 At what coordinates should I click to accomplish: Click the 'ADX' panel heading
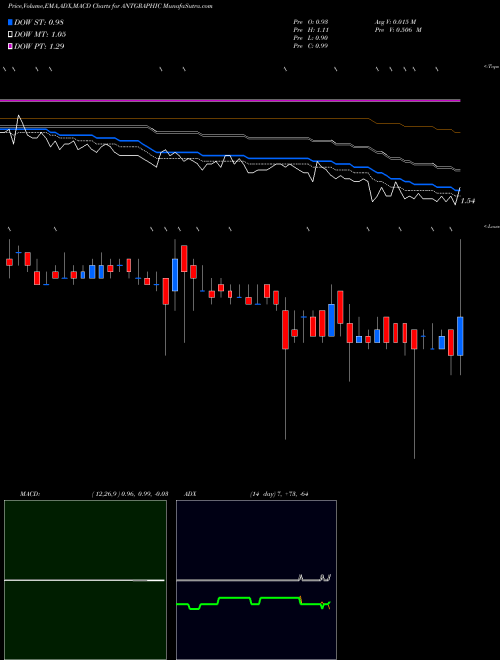pyautogui.click(x=190, y=494)
